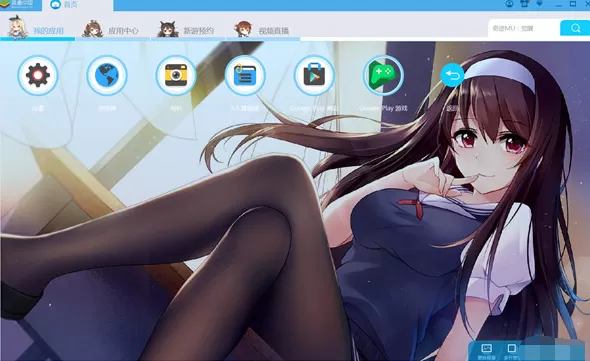Maximize the emulator window
The image size is (590, 361).
pyautogui.click(x=573, y=4)
